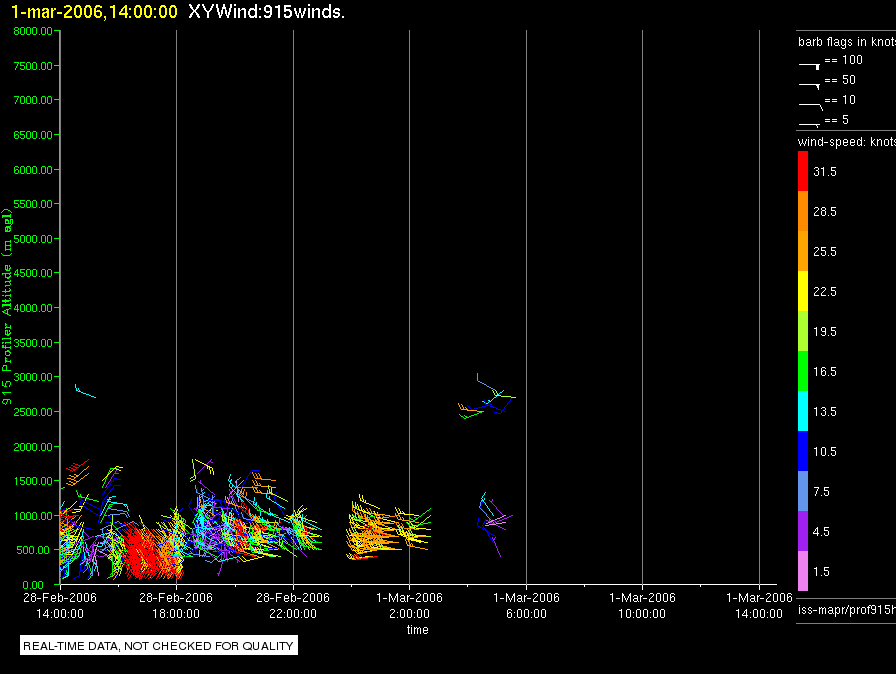The height and width of the screenshot is (674, 896).
Task: Select the yellow 22.5 knots color swatch
Action: pos(803,291)
